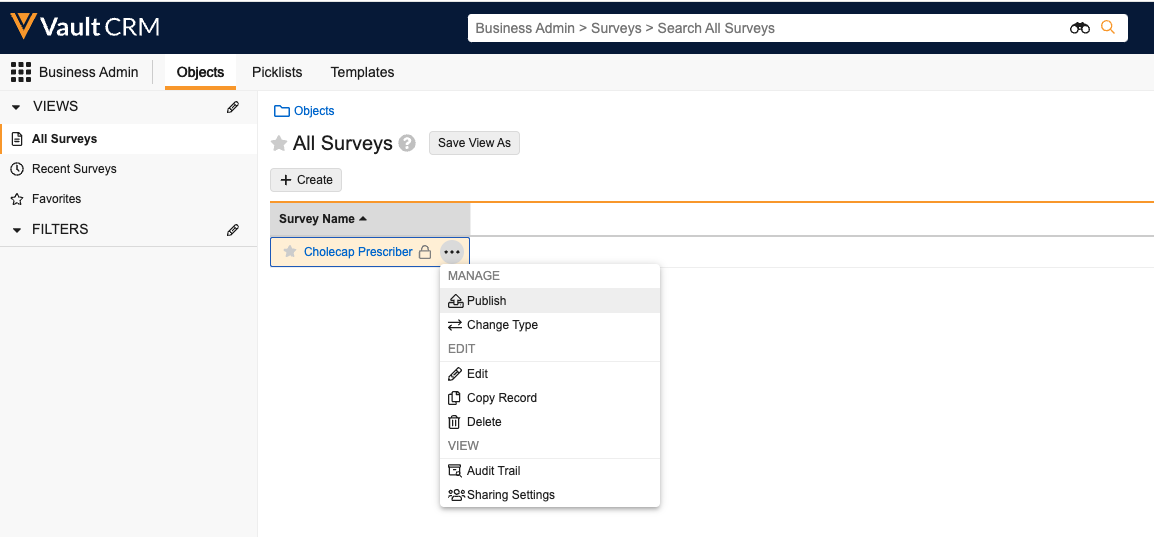Open the app launcher grid icon
This screenshot has width=1154, height=537.
20,72
